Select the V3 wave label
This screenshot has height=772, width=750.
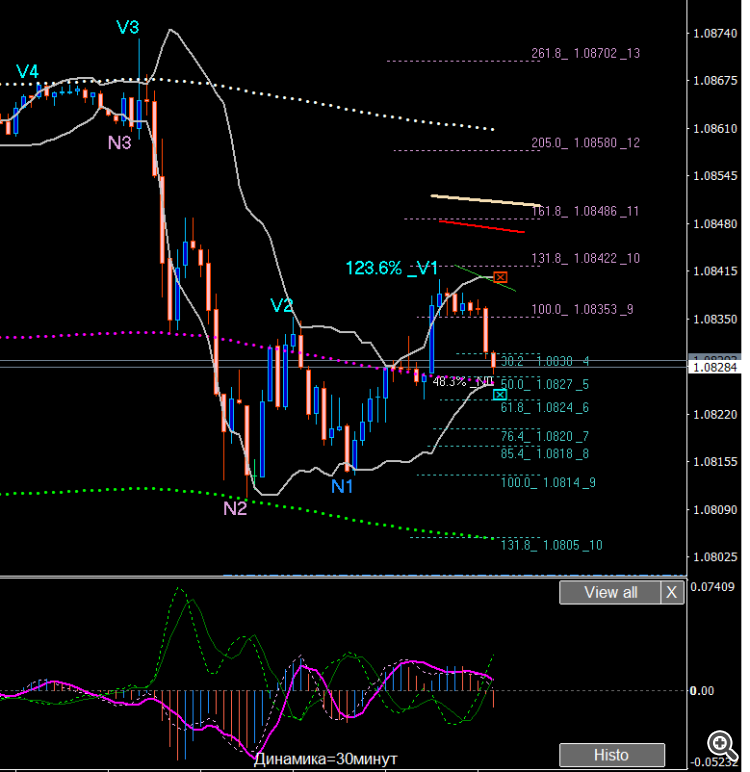128,27
